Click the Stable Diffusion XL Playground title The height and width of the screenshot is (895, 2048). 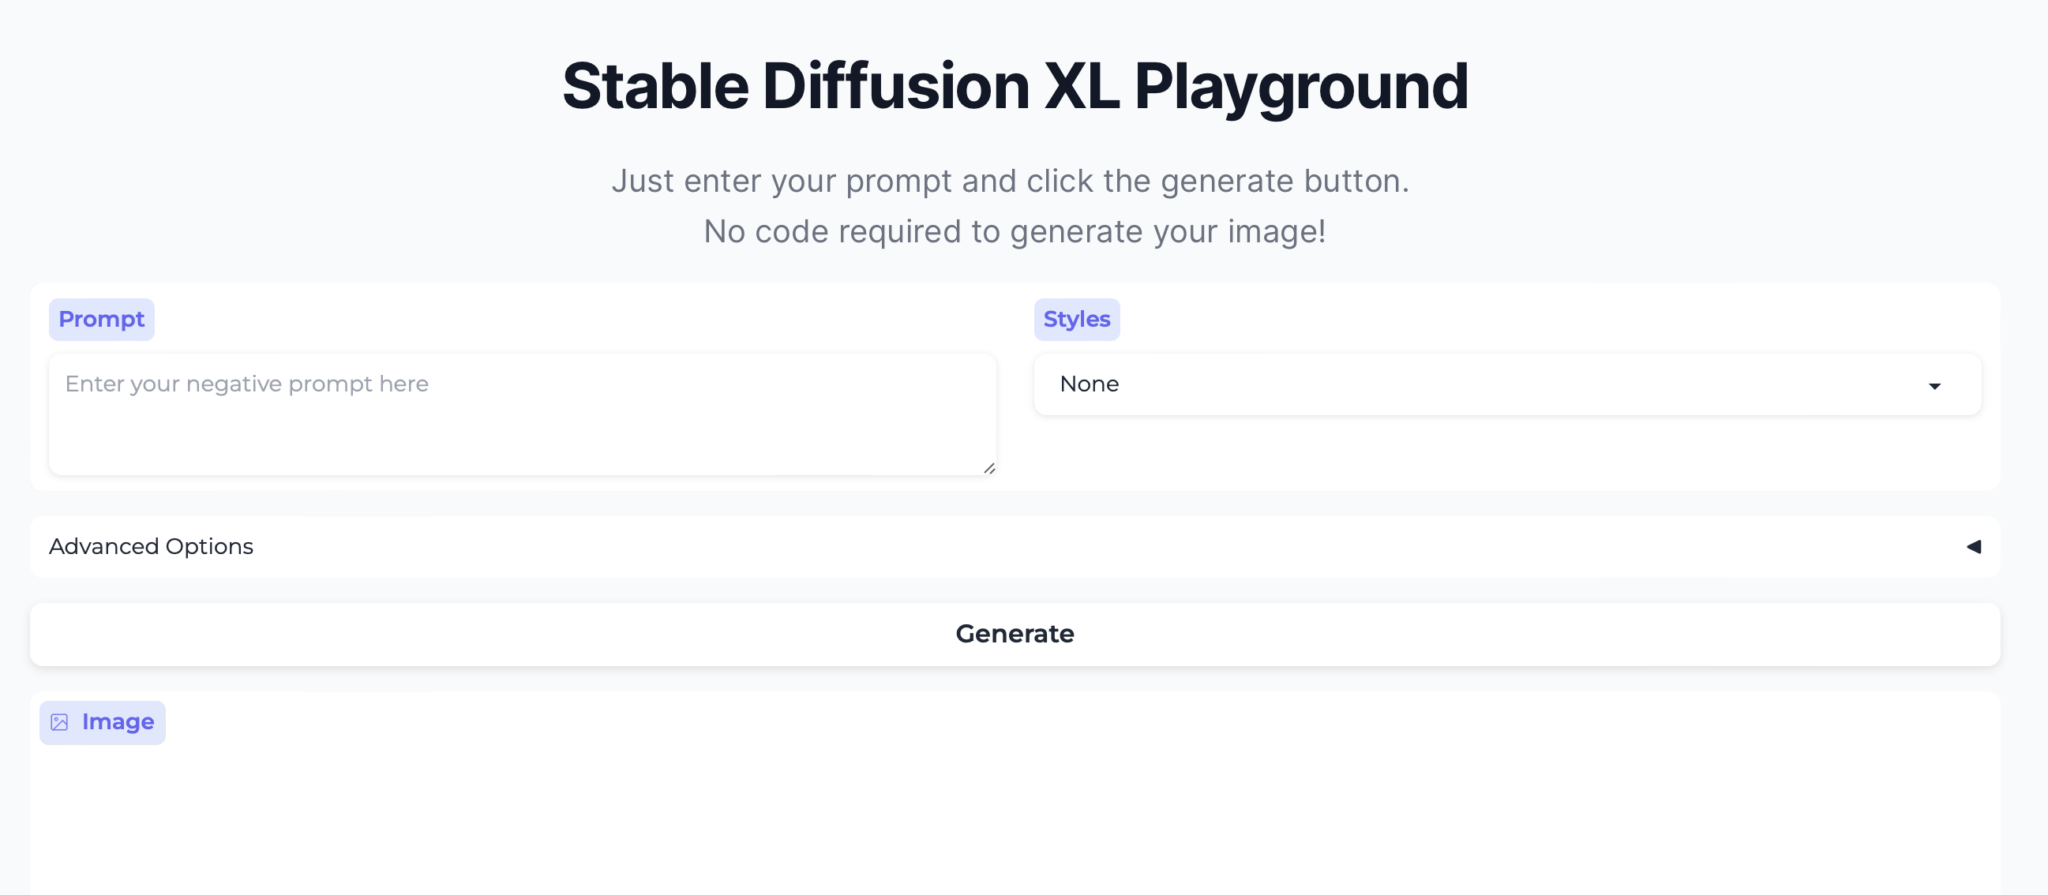tap(1015, 85)
